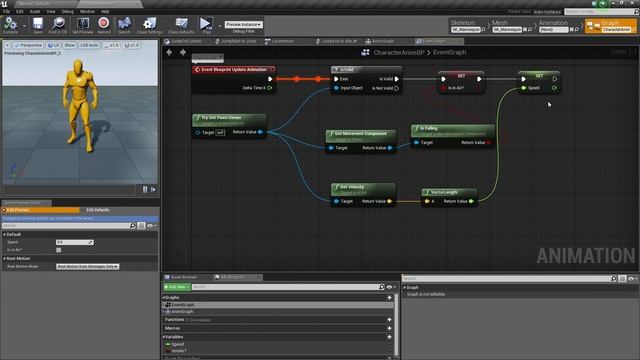The image size is (640, 360).
Task: Collapse the Default category
Action: coord(5,234)
